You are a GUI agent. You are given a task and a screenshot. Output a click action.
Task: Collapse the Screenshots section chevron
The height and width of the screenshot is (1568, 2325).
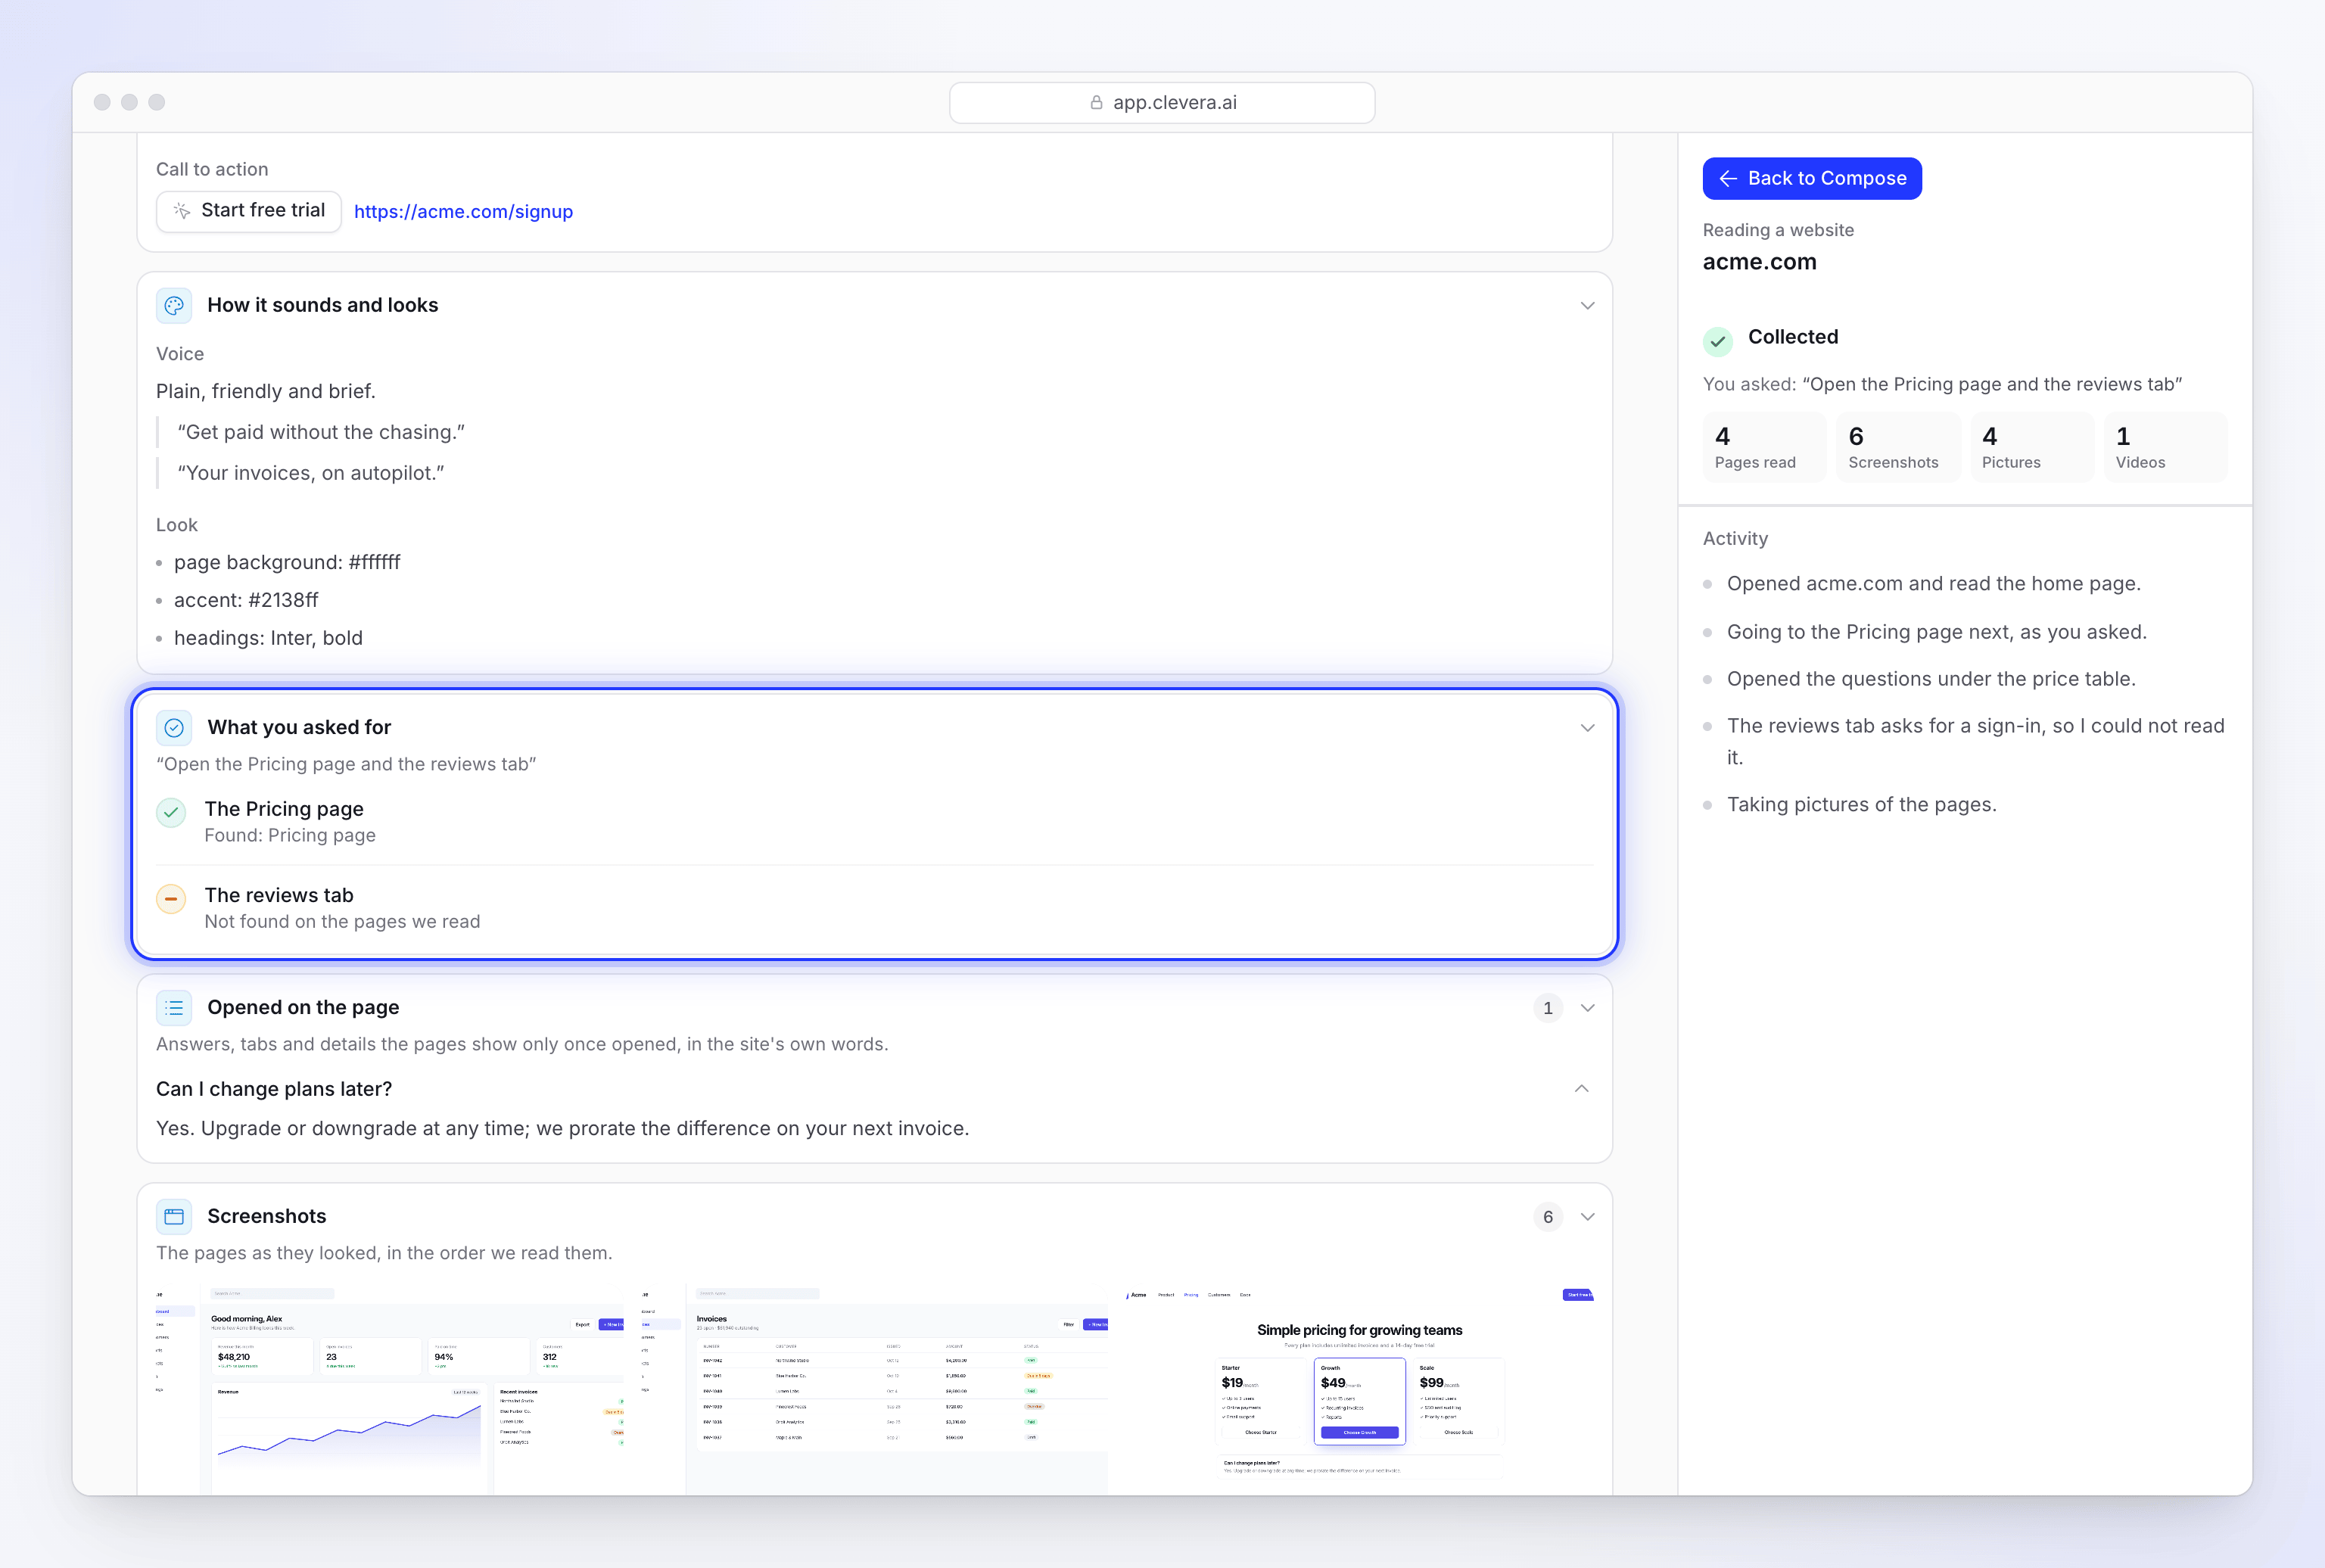click(1587, 1217)
